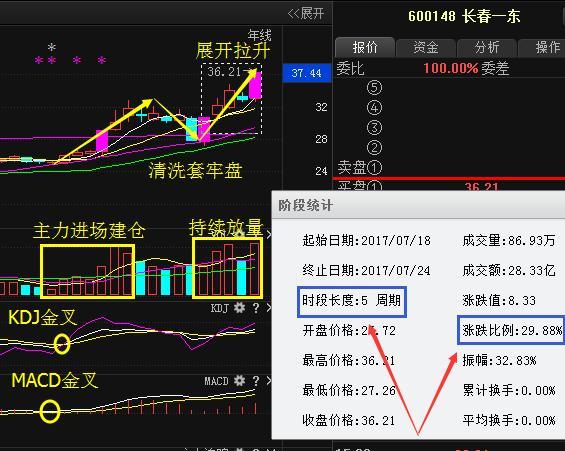Click the 平均换手 0.00% entry
The height and width of the screenshot is (451, 565).
(509, 420)
